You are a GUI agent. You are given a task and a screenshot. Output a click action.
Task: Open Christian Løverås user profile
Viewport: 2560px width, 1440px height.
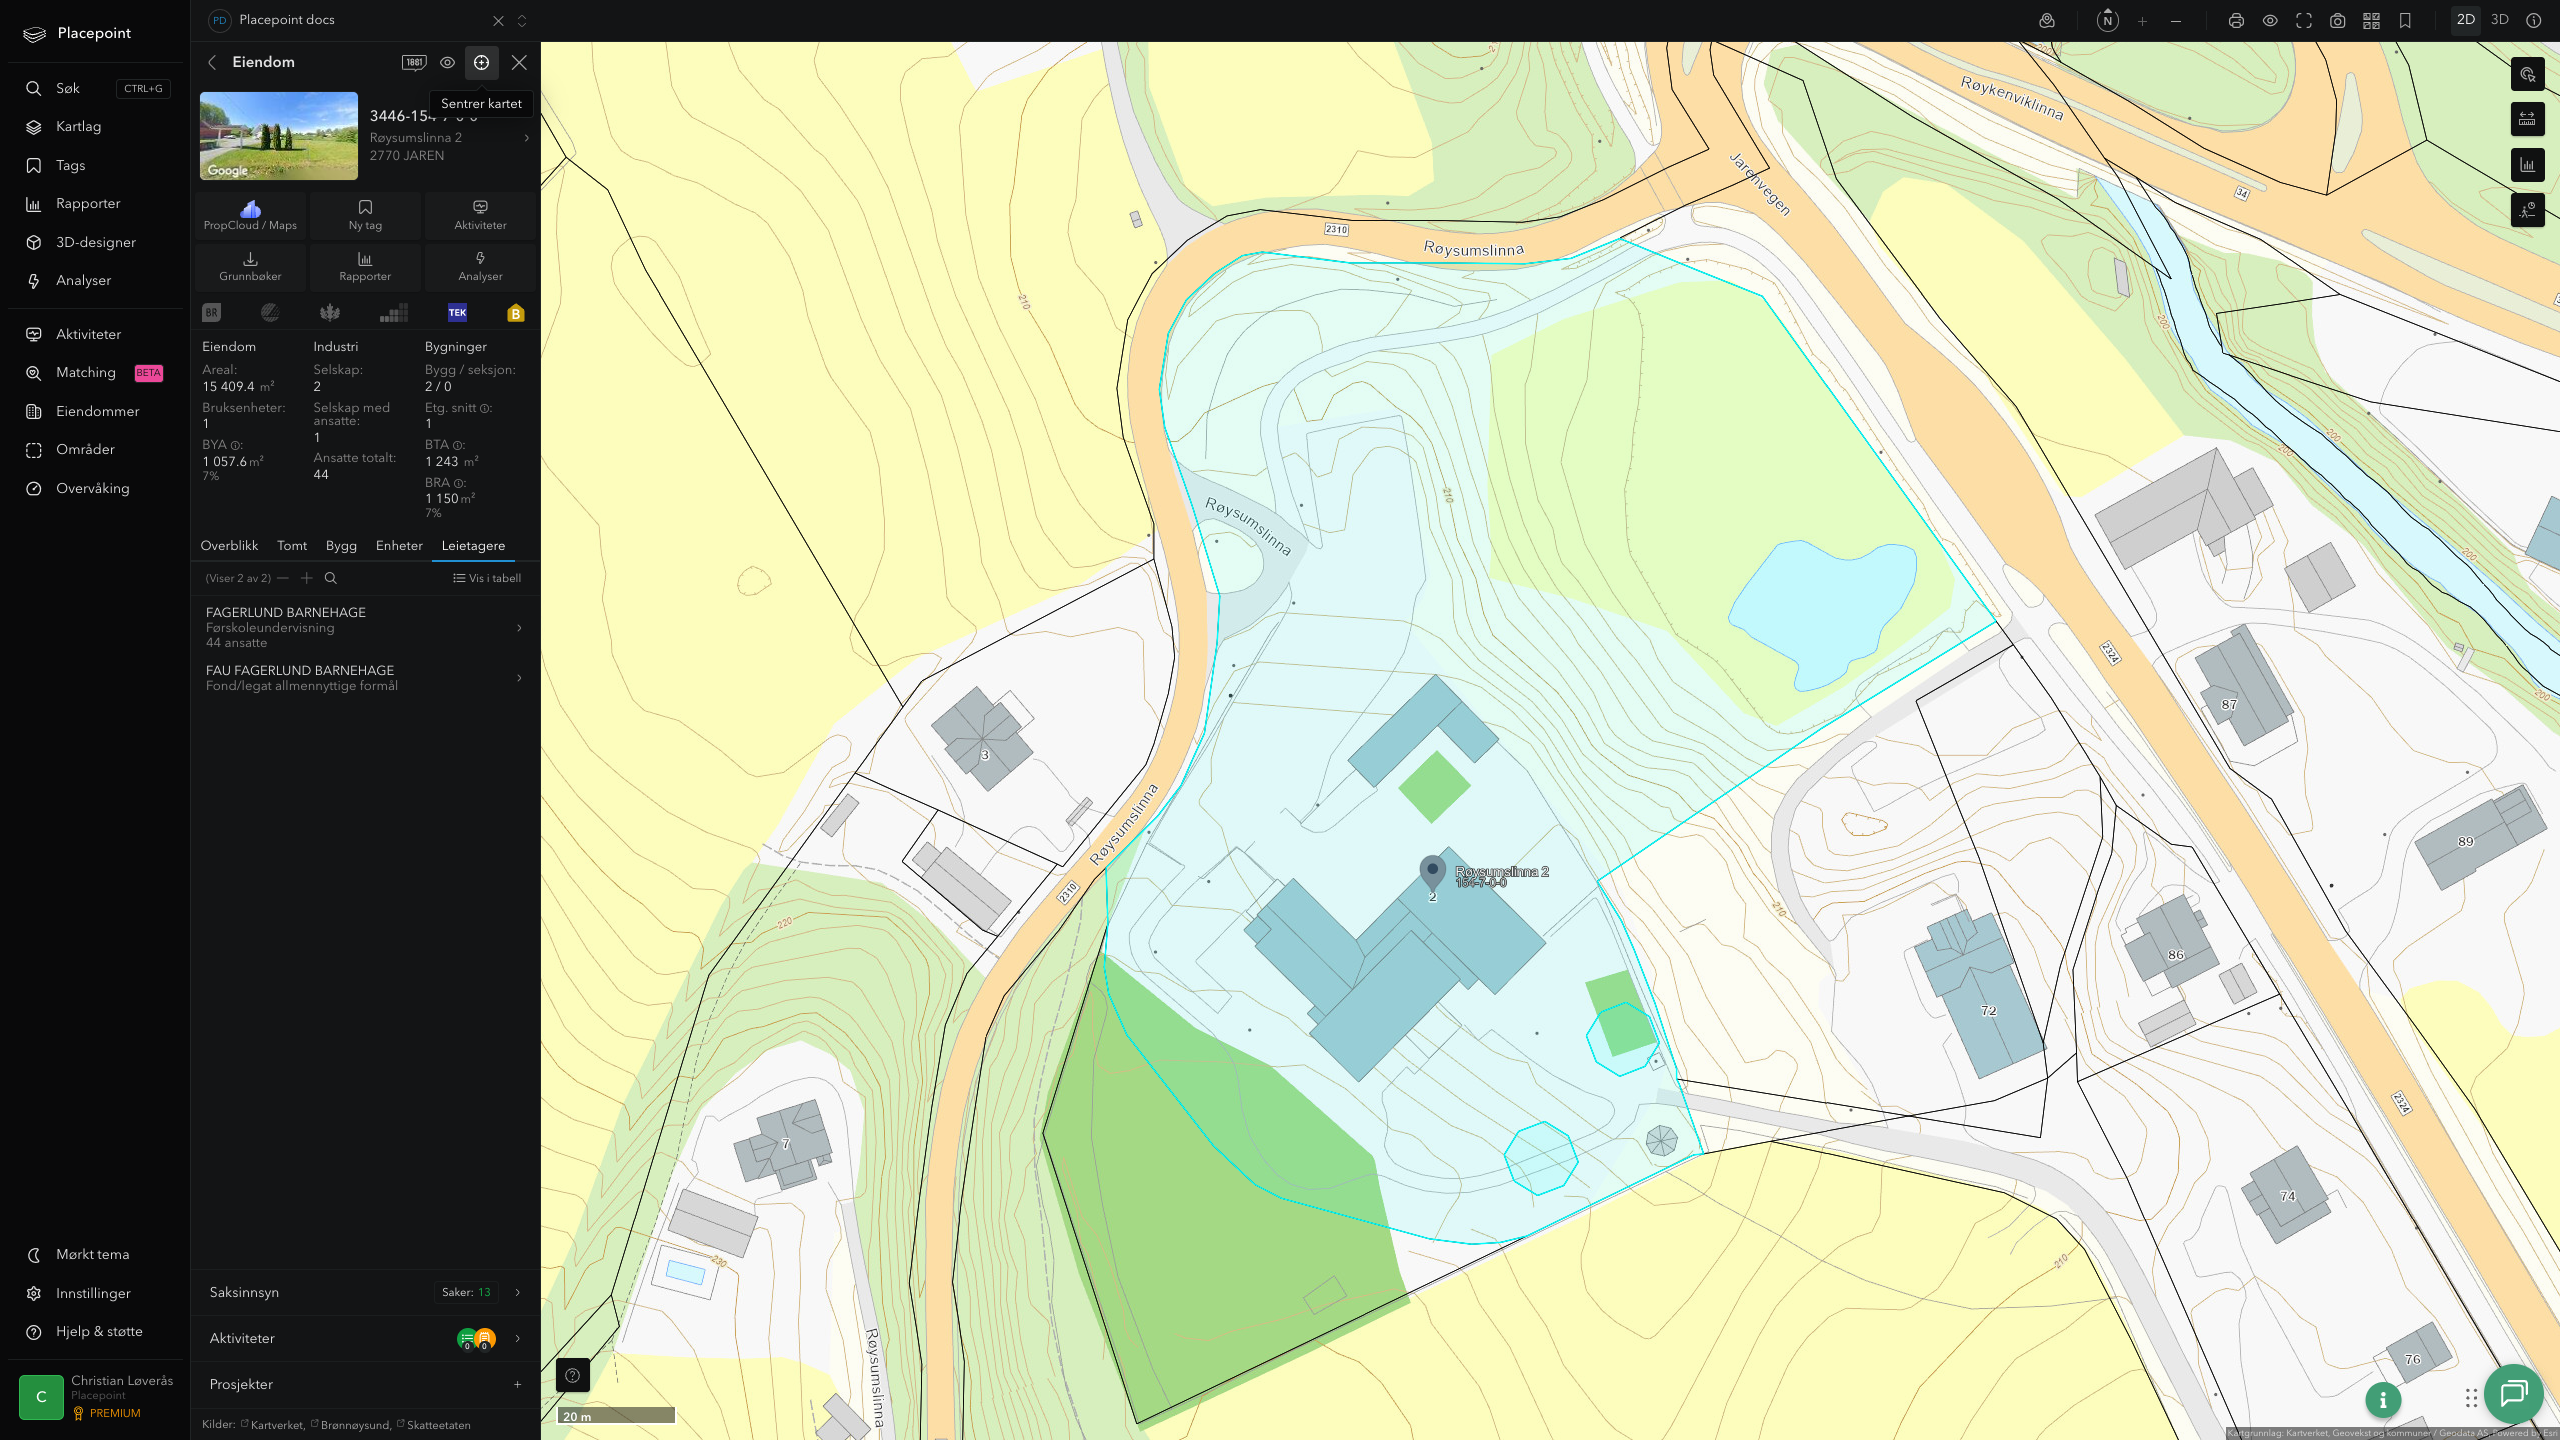pos(96,1396)
